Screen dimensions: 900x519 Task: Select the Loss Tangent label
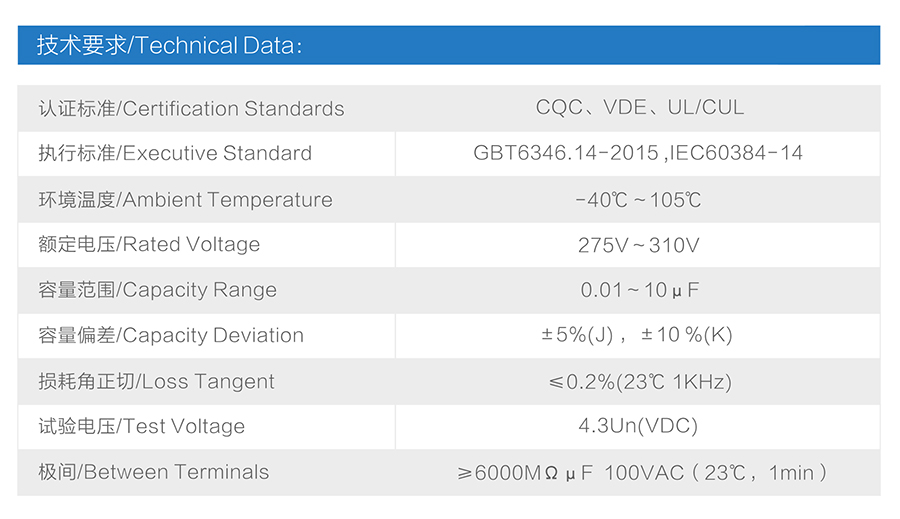[x=156, y=381]
